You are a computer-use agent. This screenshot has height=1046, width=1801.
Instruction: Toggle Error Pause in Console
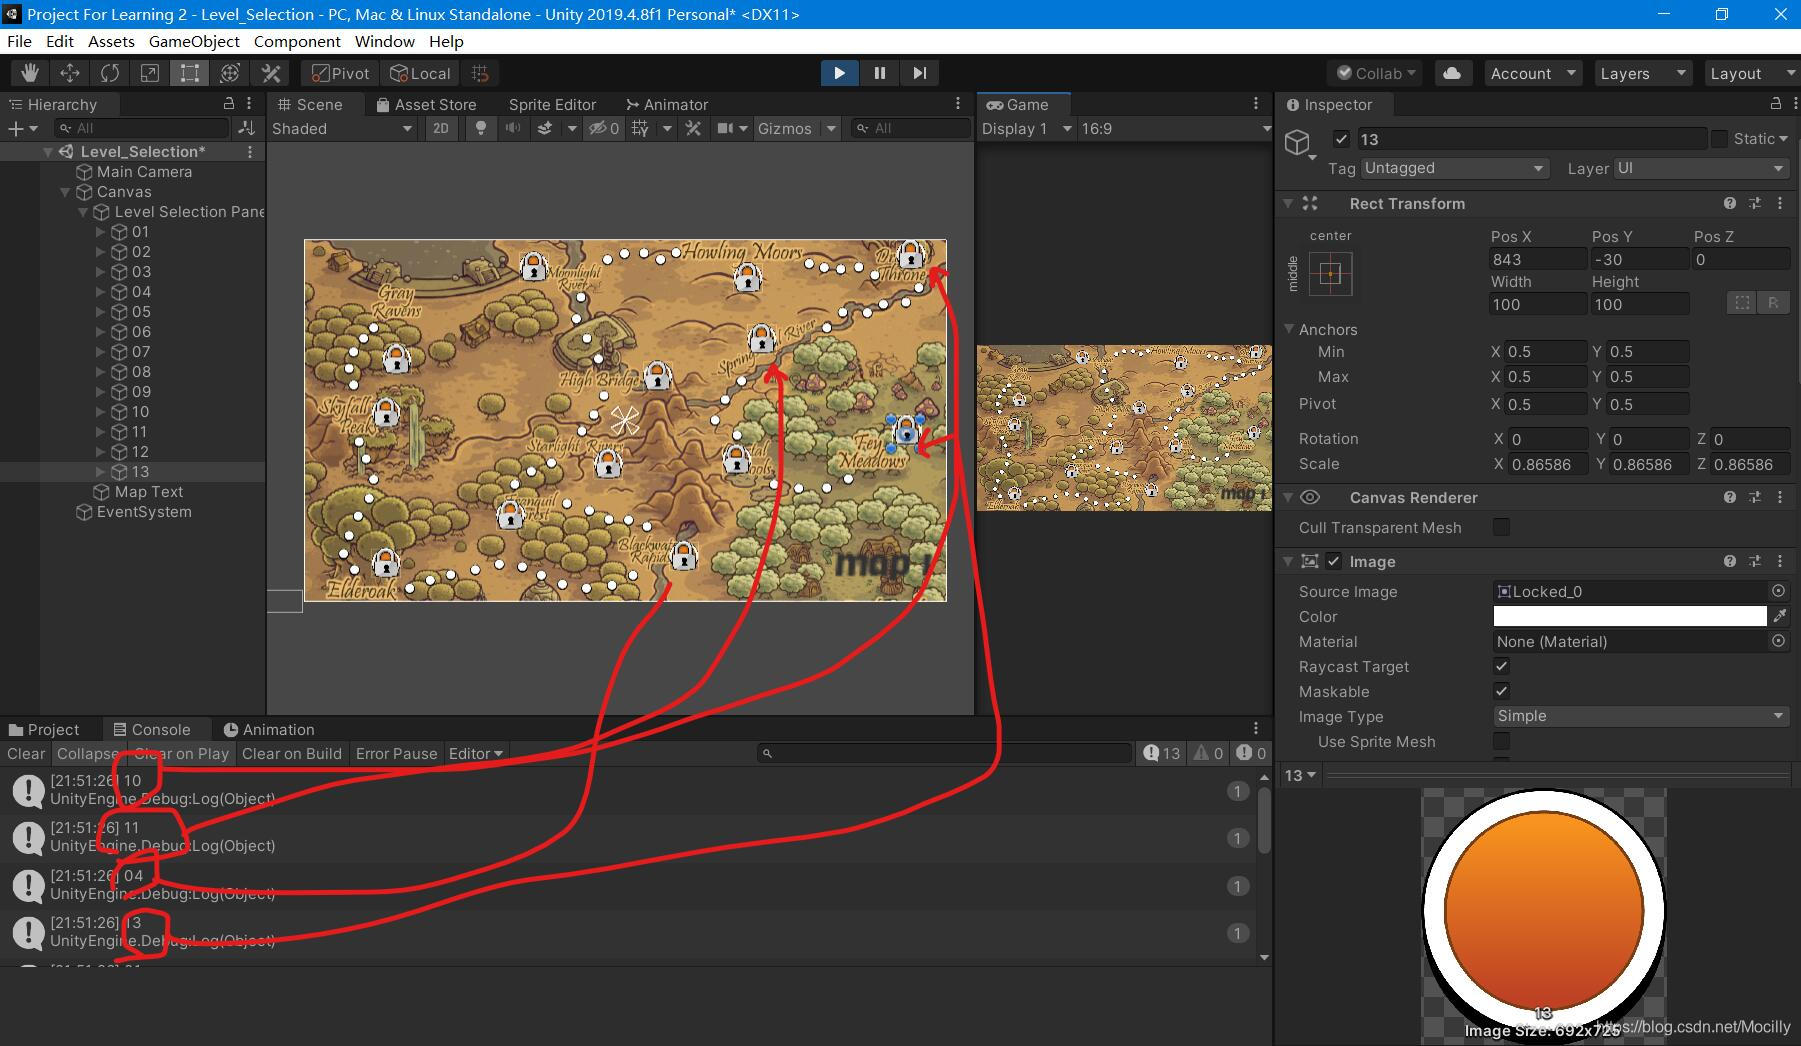[396, 753]
